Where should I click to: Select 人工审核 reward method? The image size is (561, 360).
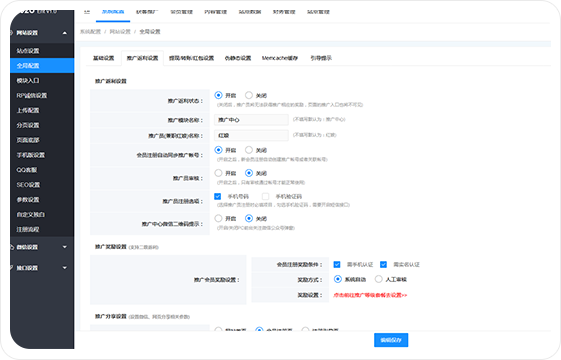pos(379,279)
